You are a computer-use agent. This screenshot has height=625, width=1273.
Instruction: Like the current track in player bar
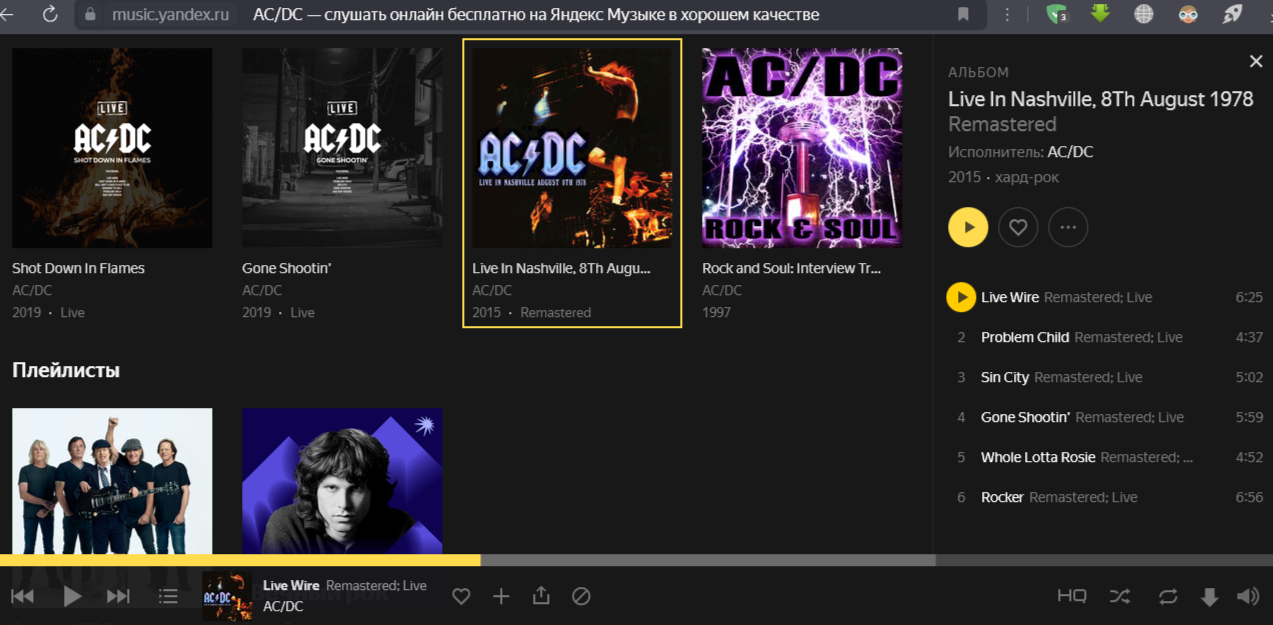[x=461, y=596]
